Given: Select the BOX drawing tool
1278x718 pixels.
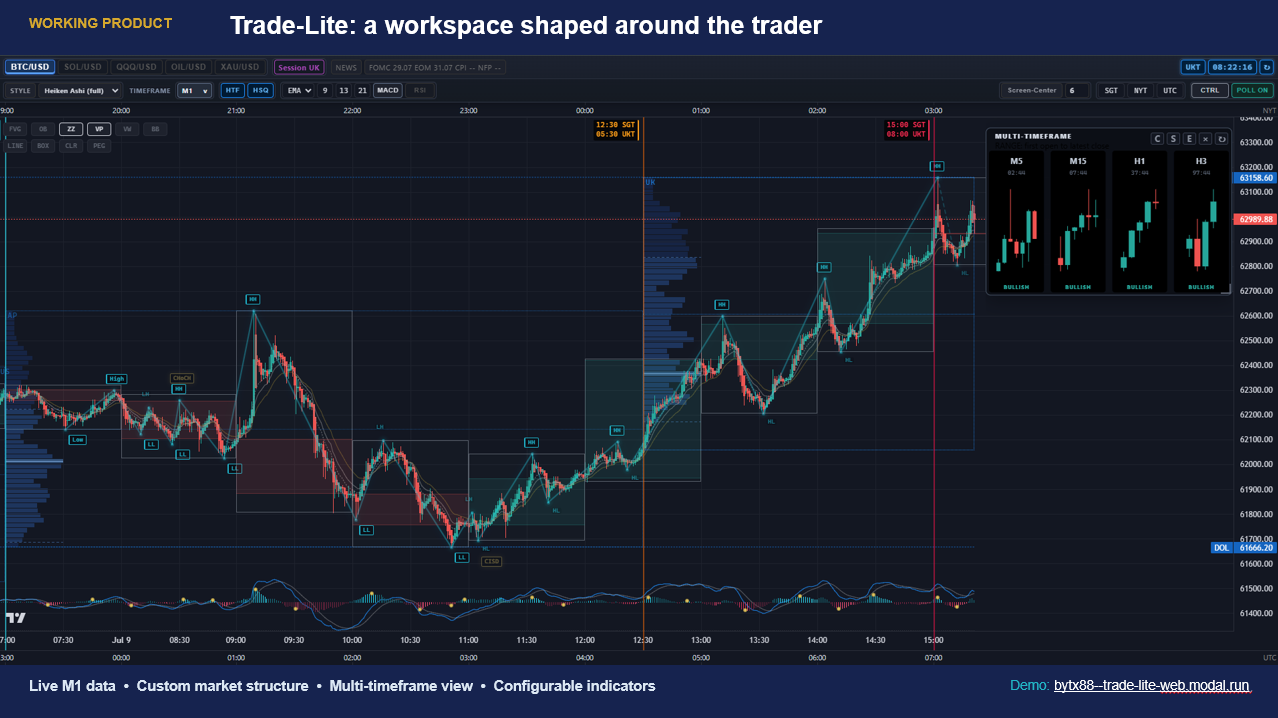Looking at the screenshot, I should (43, 145).
